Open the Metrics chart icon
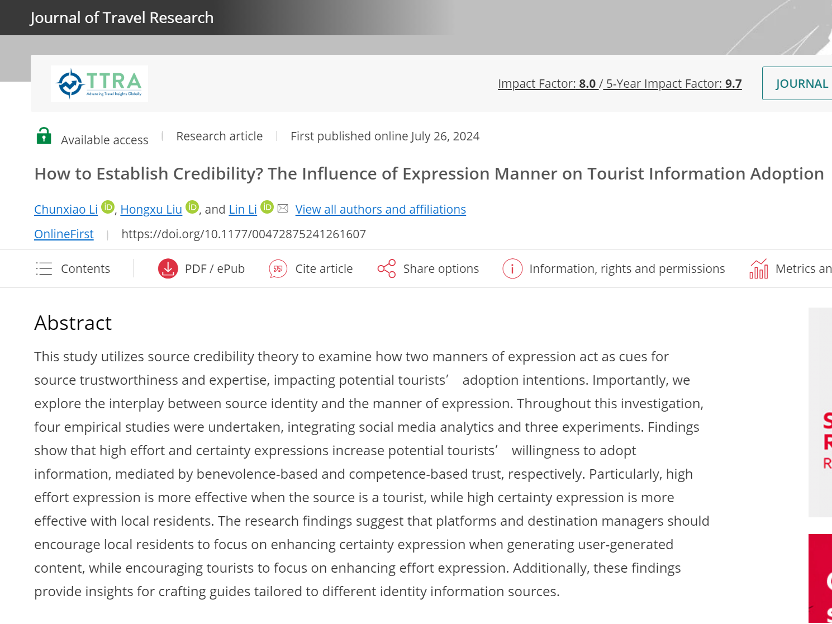Screen dimensions: 832x624 click(758, 268)
